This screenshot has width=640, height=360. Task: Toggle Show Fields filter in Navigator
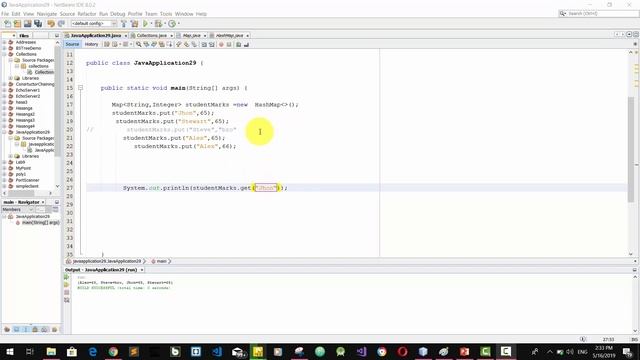pyautogui.click(x=16, y=329)
